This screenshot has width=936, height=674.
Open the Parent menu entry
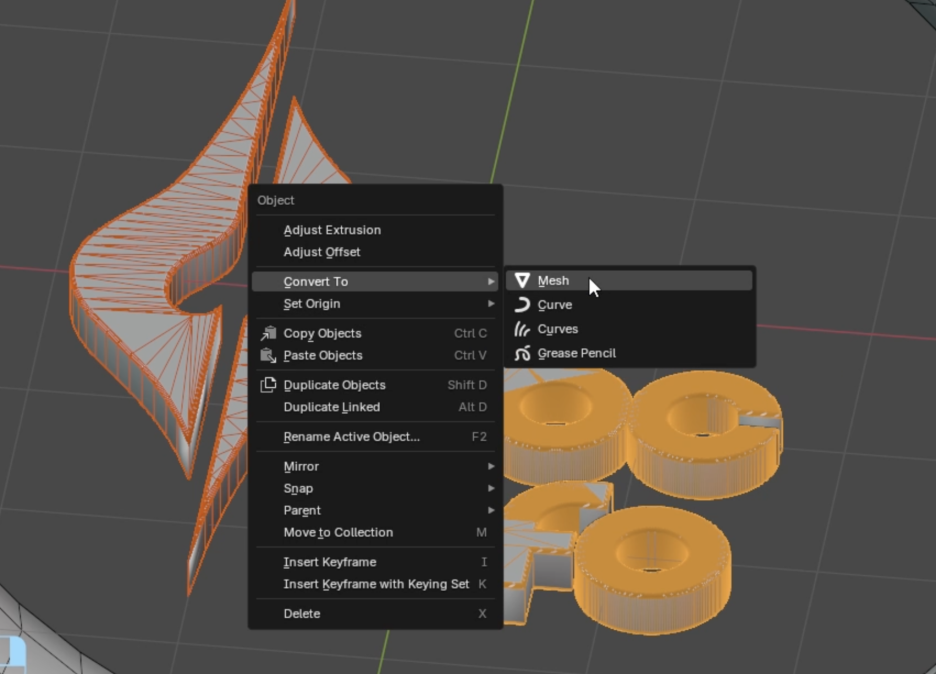375,510
